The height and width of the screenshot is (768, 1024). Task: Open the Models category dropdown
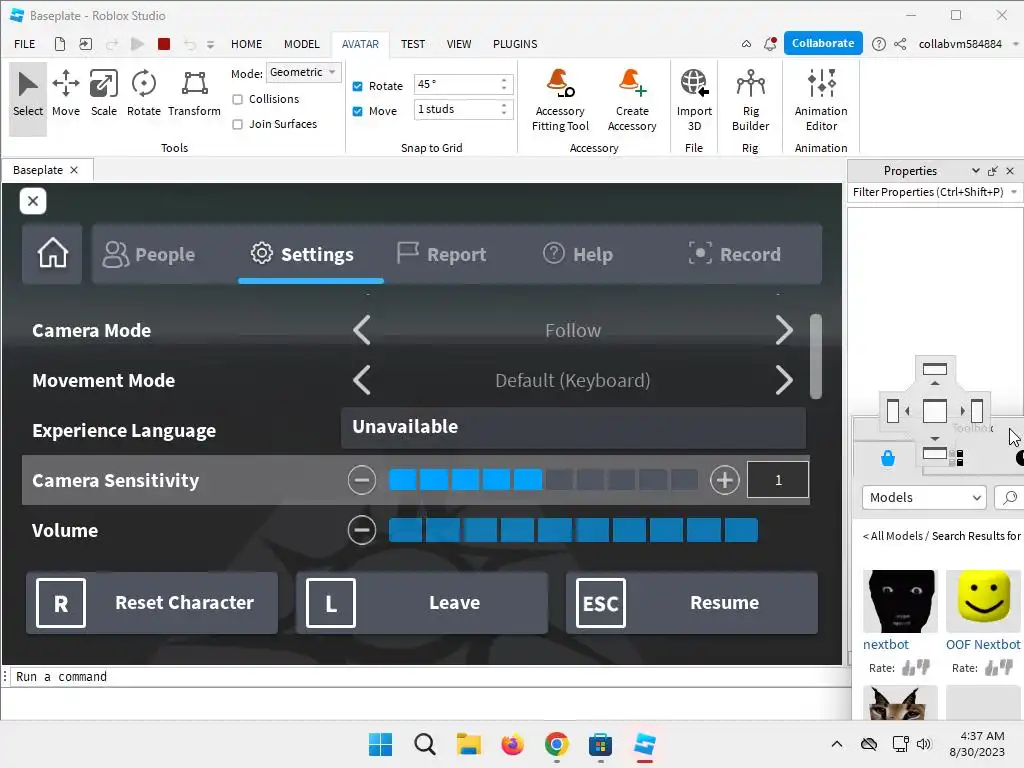[923, 498]
